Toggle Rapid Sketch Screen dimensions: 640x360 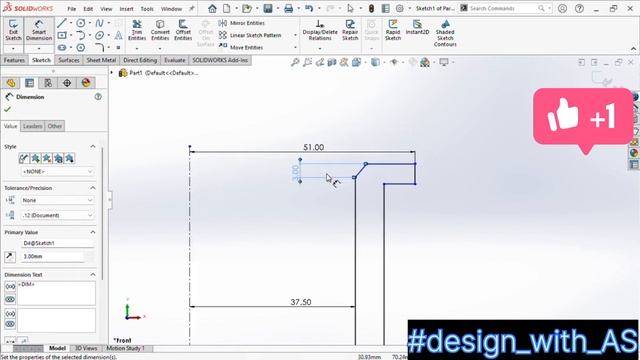pyautogui.click(x=393, y=30)
